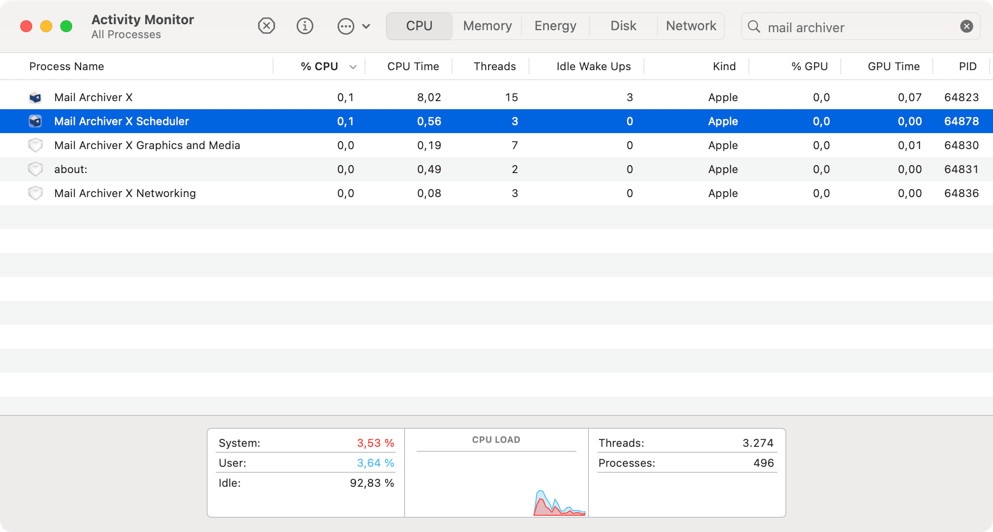This screenshot has width=993, height=532.
Task: Clear the search field with the X icon
Action: click(x=966, y=27)
